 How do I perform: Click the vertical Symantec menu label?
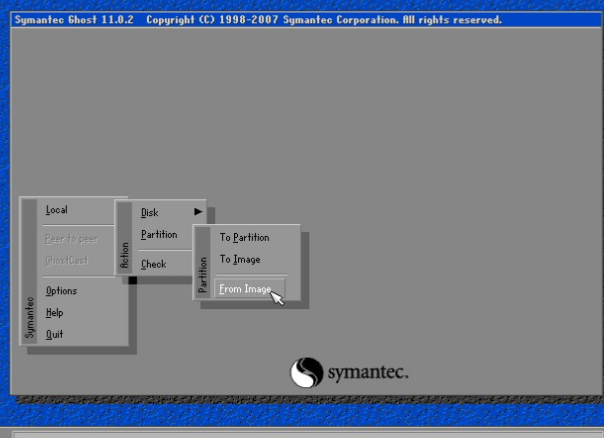click(x=29, y=318)
